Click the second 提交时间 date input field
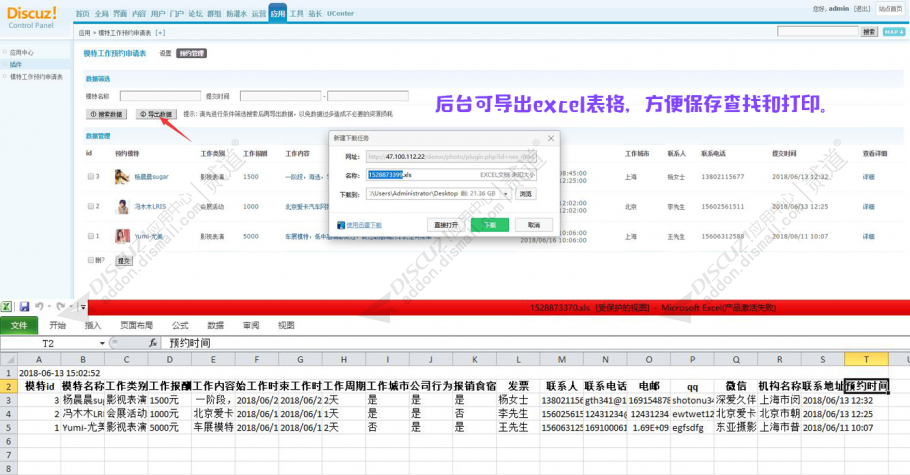Viewport: 910px width, 475px height. point(368,96)
